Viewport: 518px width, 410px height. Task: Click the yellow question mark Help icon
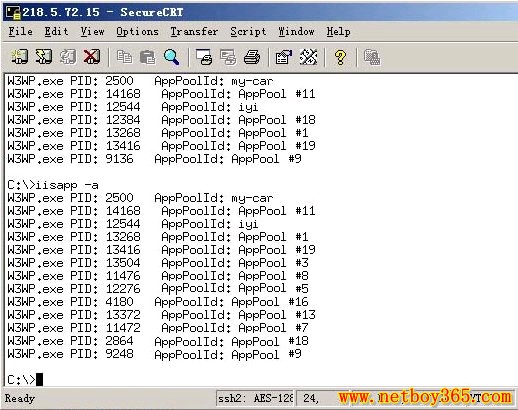(x=340, y=57)
